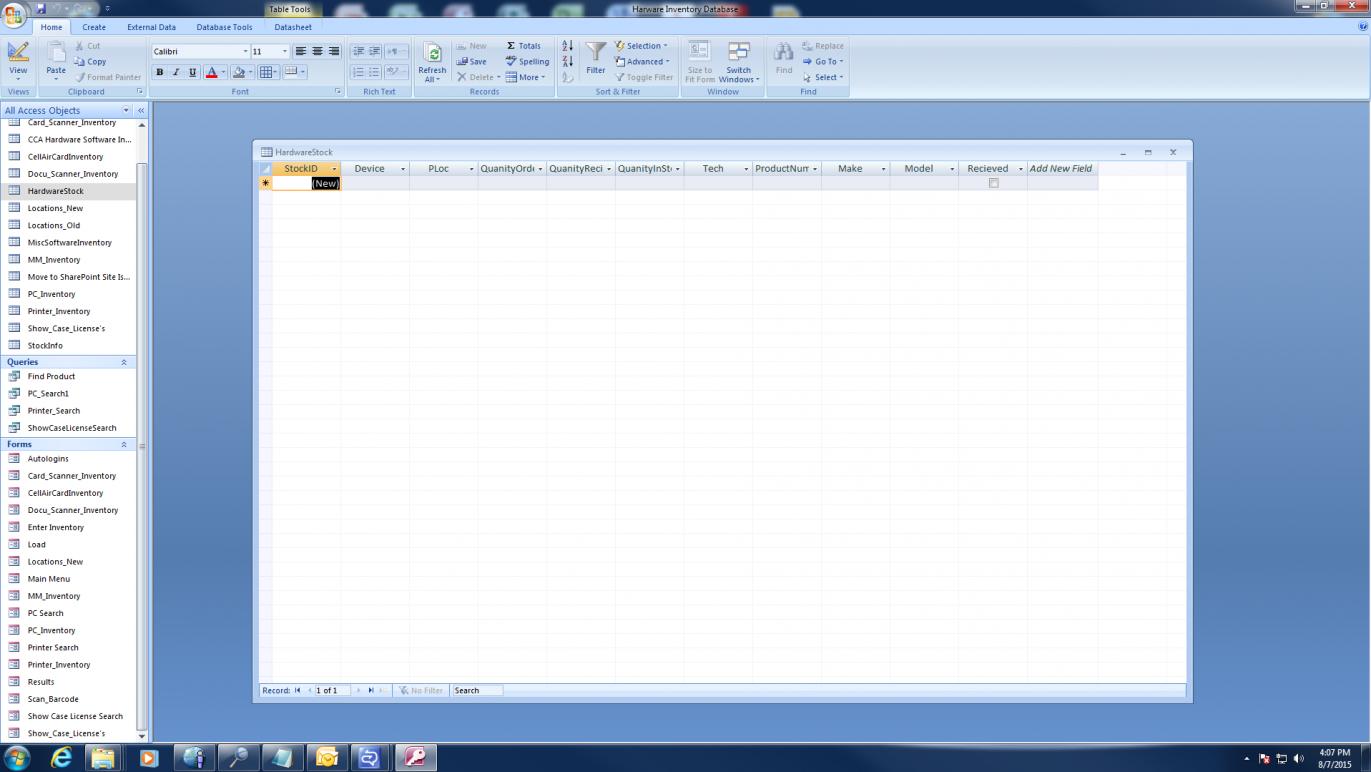Switch to the Datasheet tab
The width and height of the screenshot is (1371, 772).
pyautogui.click(x=293, y=27)
